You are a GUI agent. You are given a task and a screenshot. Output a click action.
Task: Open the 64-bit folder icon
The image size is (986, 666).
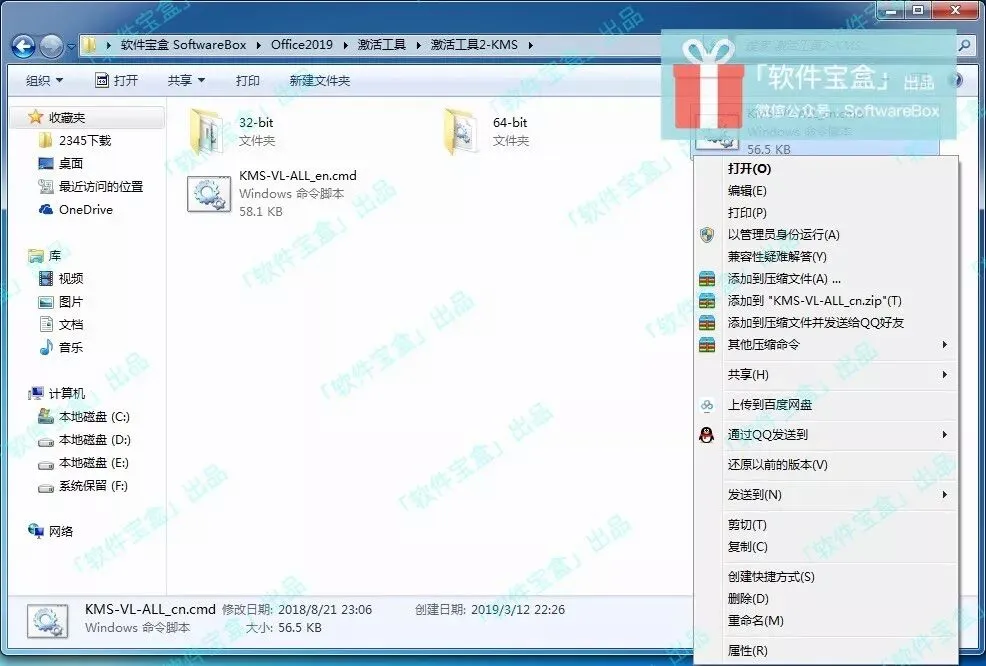(461, 131)
